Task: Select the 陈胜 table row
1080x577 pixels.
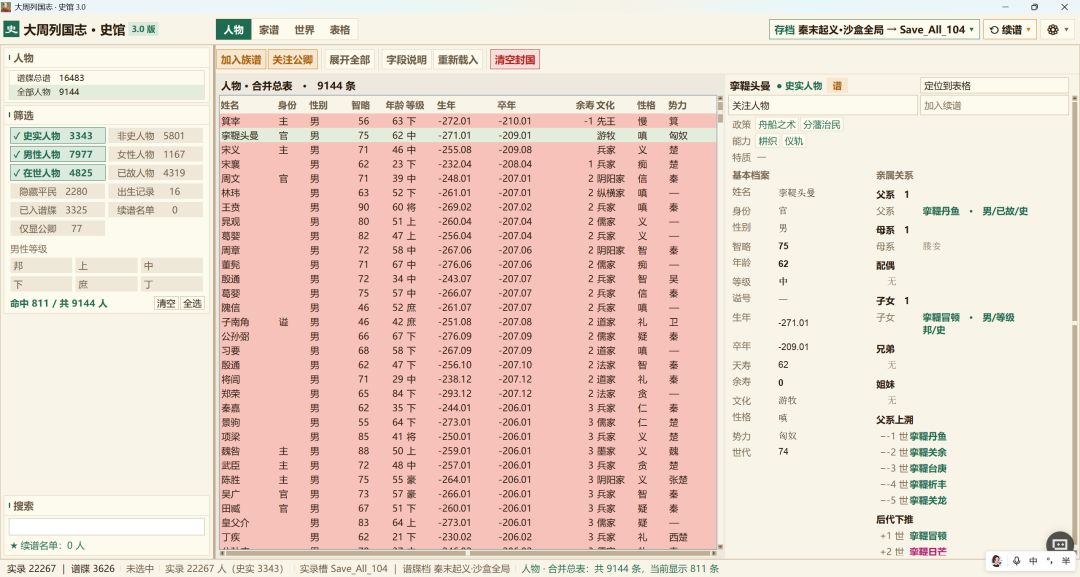Action: 467,479
